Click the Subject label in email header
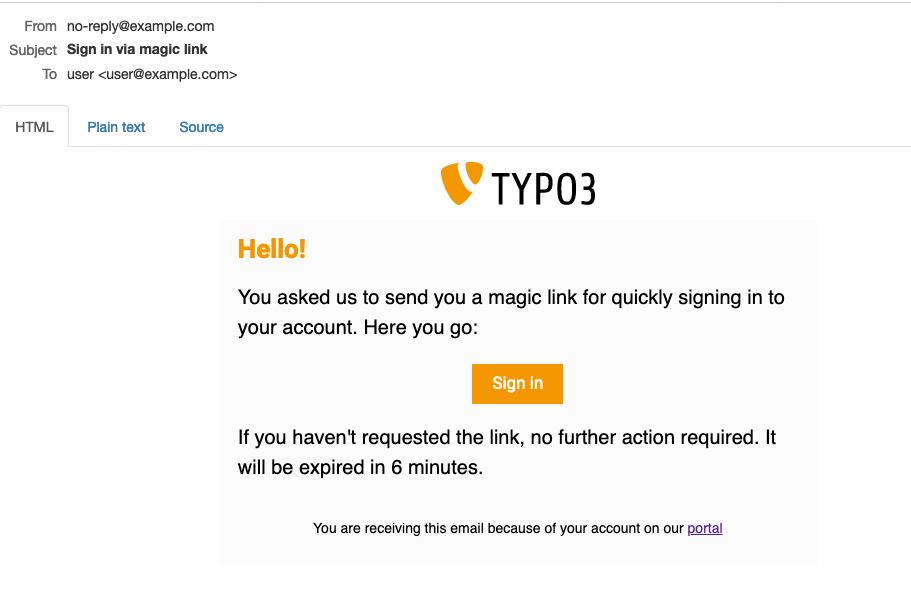911x609 pixels. click(33, 50)
